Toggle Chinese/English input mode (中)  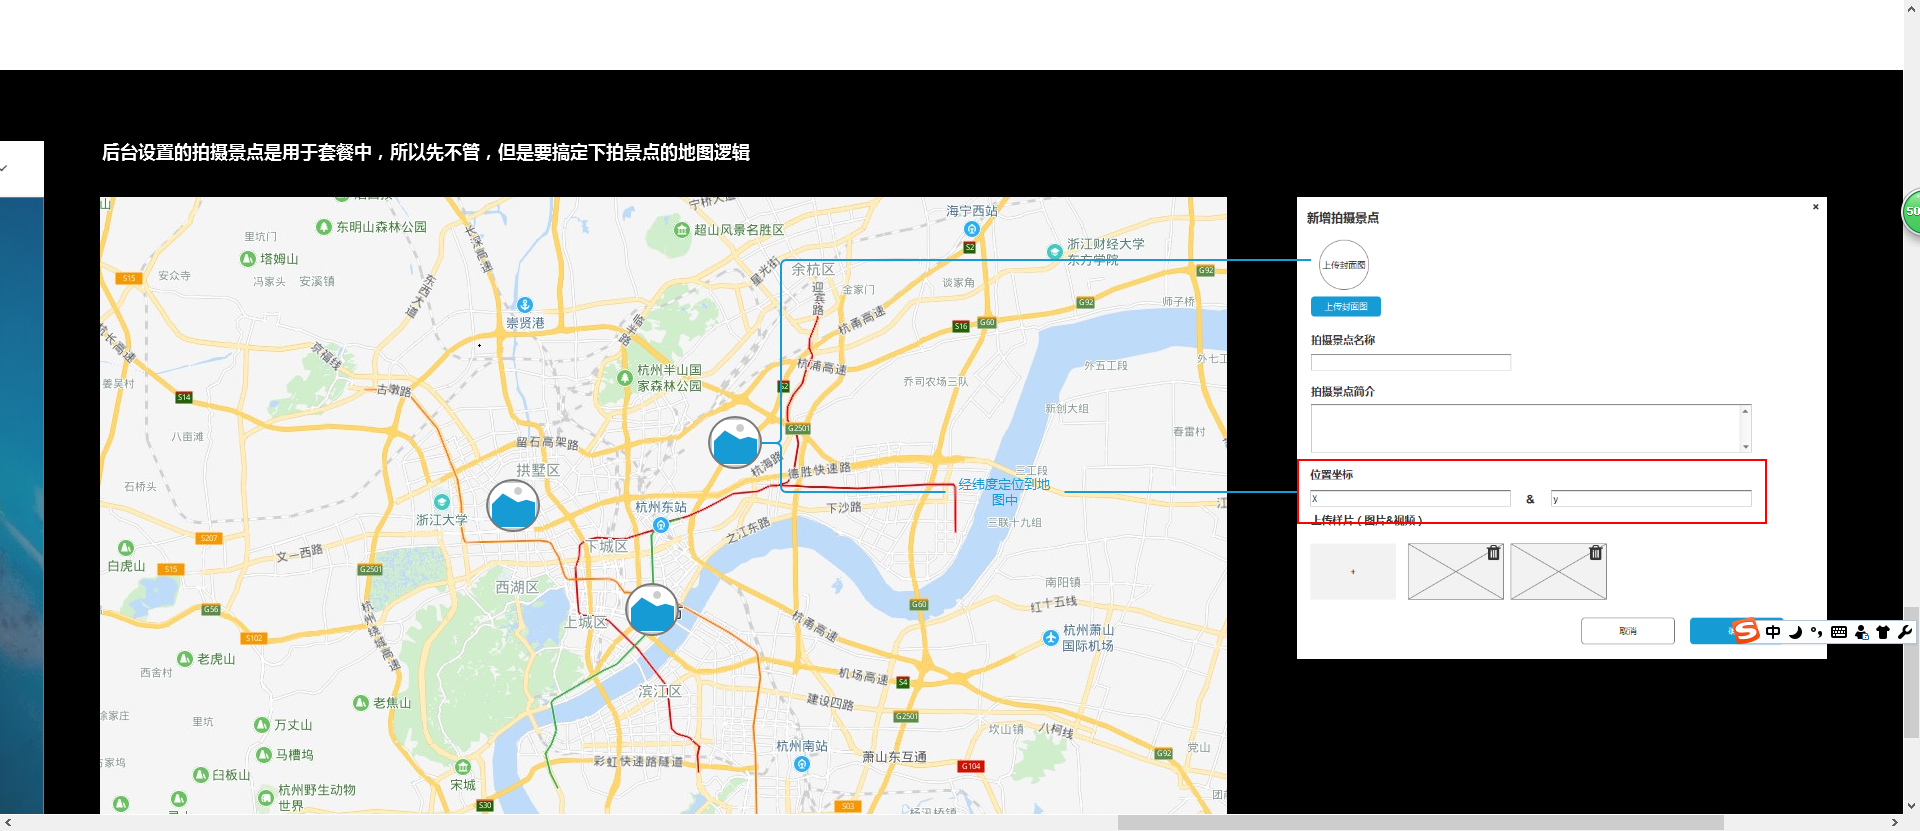coord(1773,632)
